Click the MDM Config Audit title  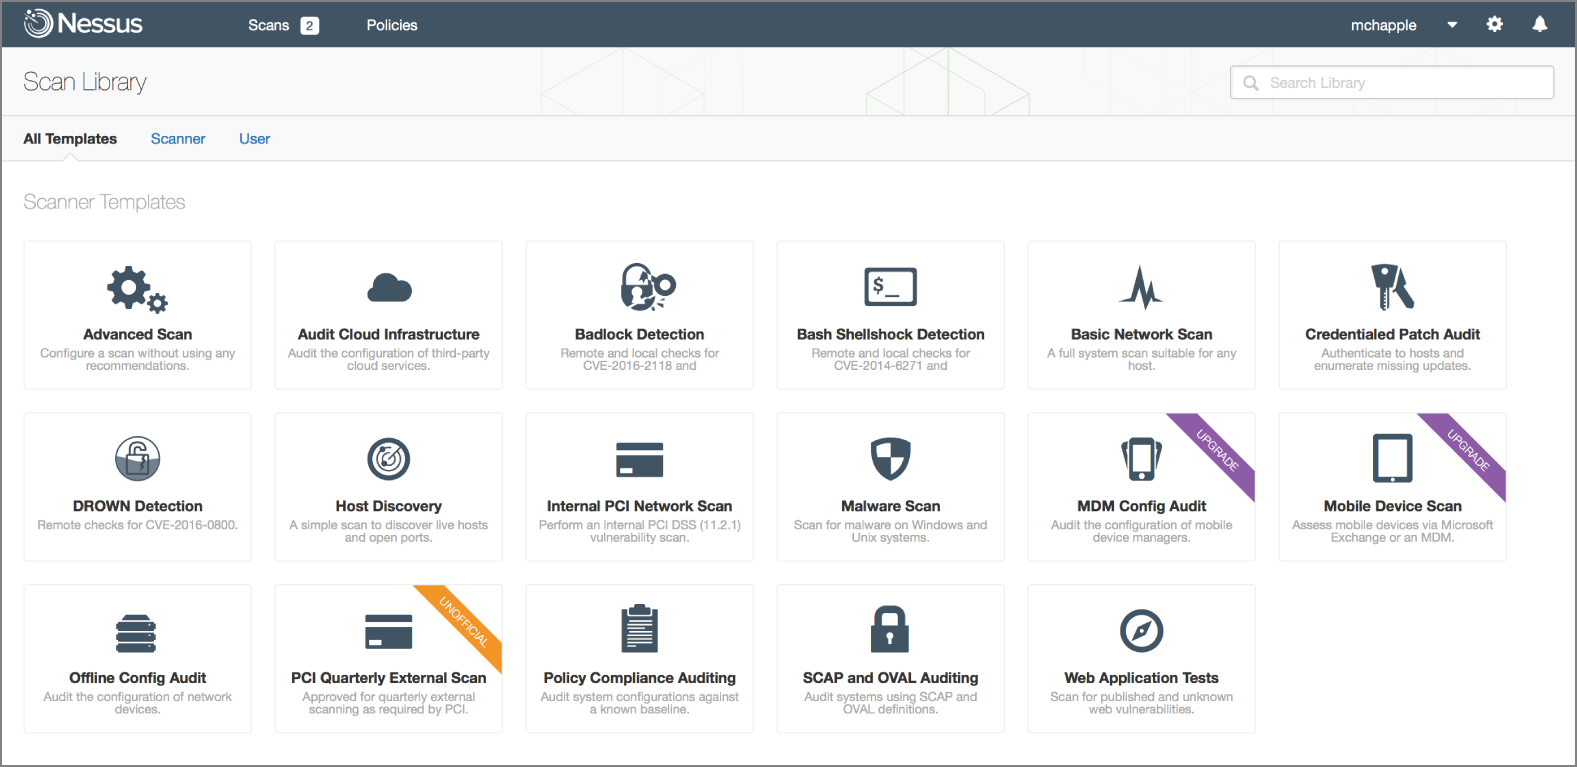click(x=1141, y=506)
